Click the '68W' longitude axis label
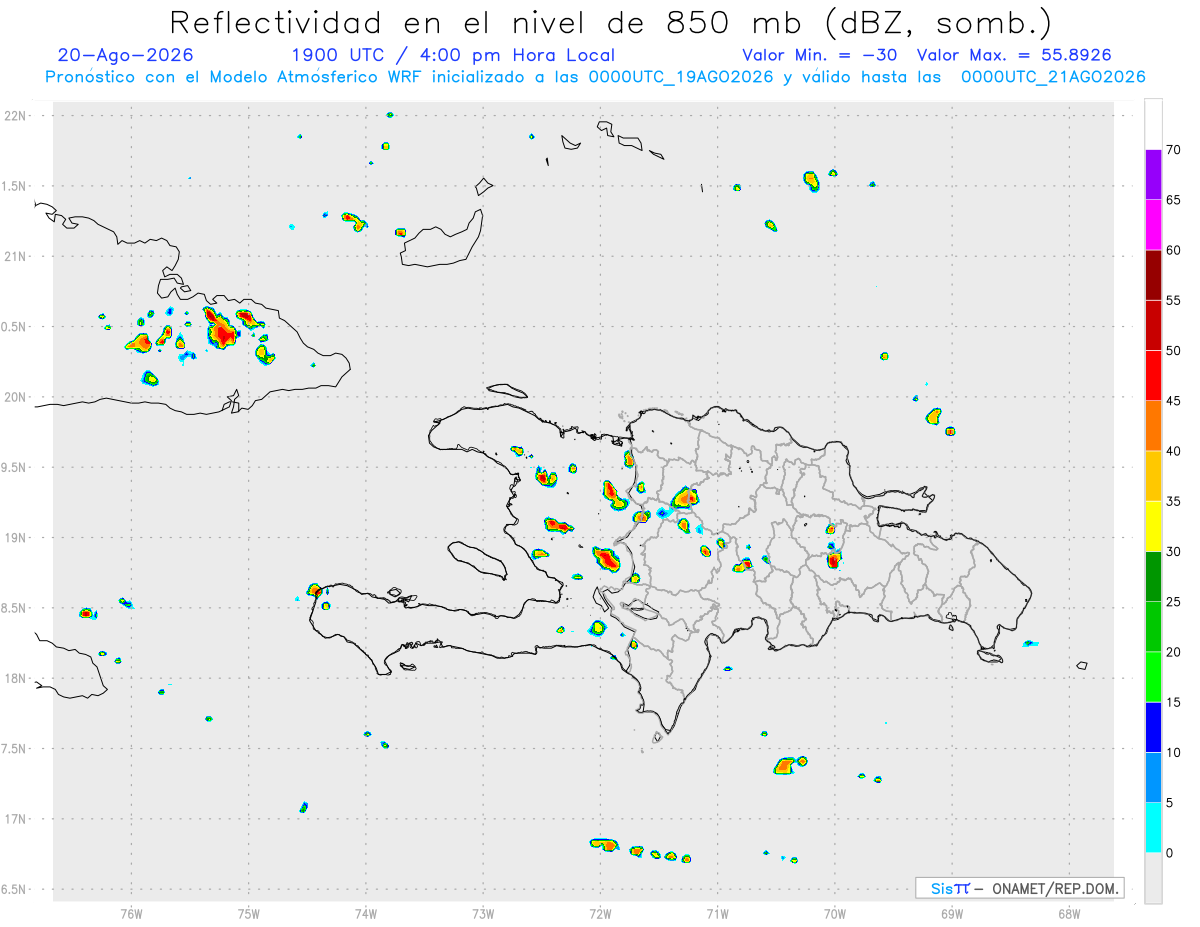This screenshot has width=1200, height=927. click(x=1069, y=913)
